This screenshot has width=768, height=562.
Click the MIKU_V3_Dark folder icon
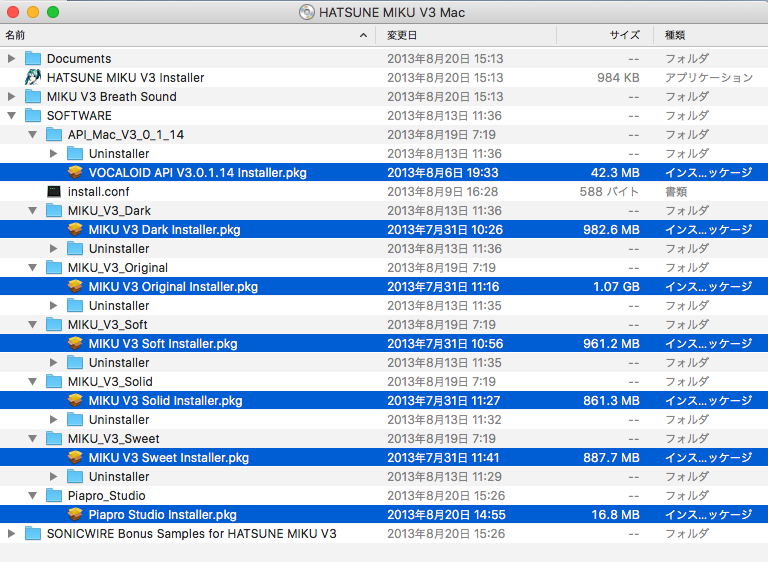click(x=54, y=211)
